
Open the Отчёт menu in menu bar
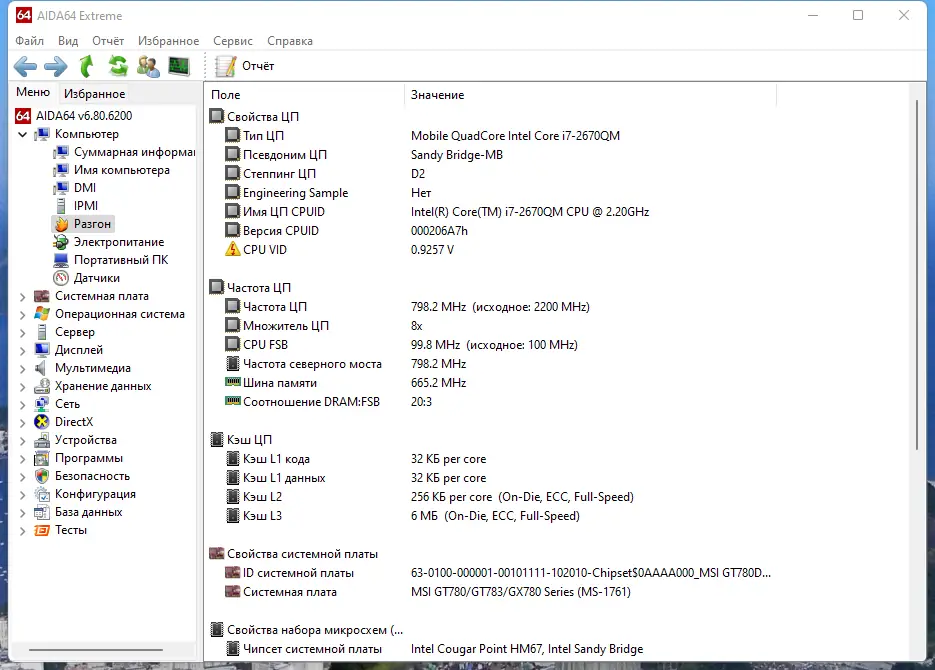click(108, 41)
